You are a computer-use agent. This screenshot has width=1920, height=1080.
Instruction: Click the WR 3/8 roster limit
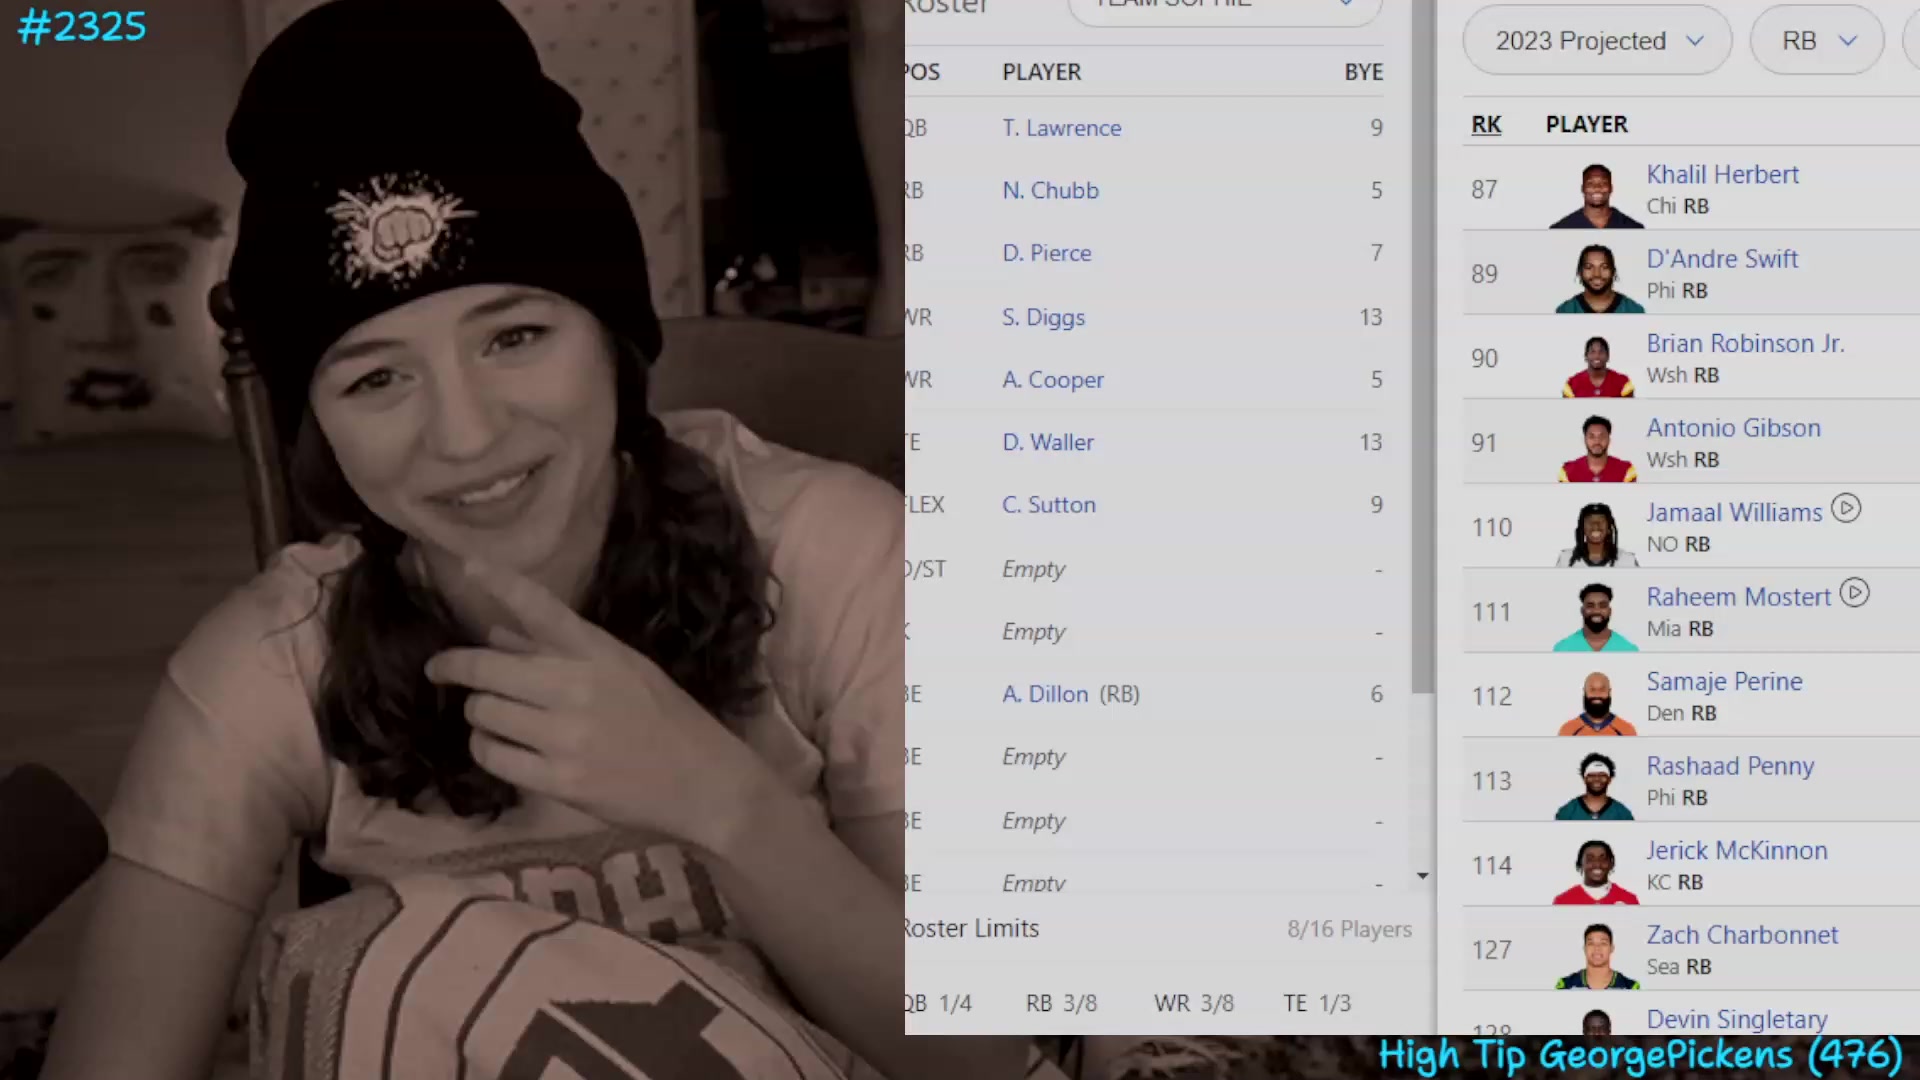[x=1194, y=1003]
